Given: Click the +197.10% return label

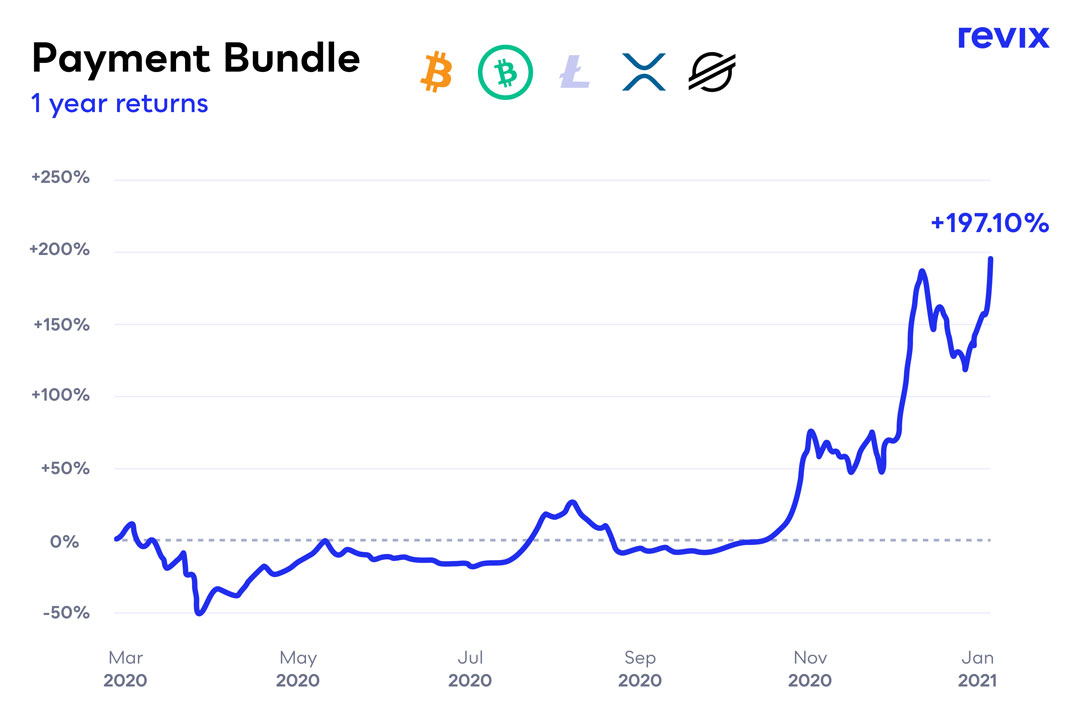Looking at the screenshot, I should tap(989, 223).
